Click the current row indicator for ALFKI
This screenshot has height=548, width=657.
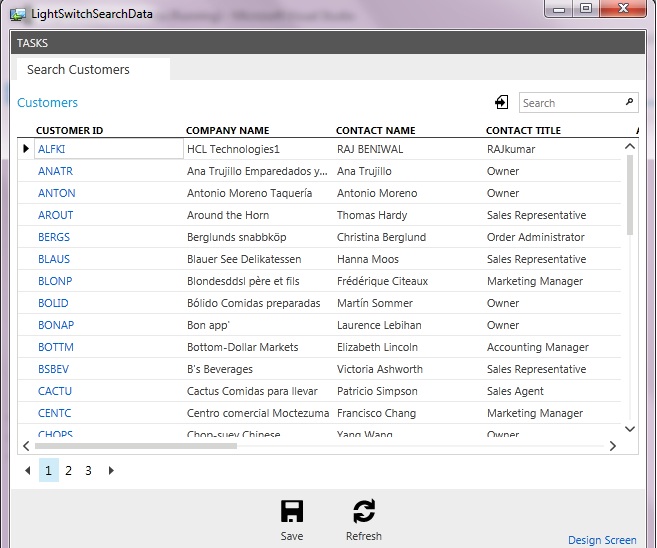26,148
